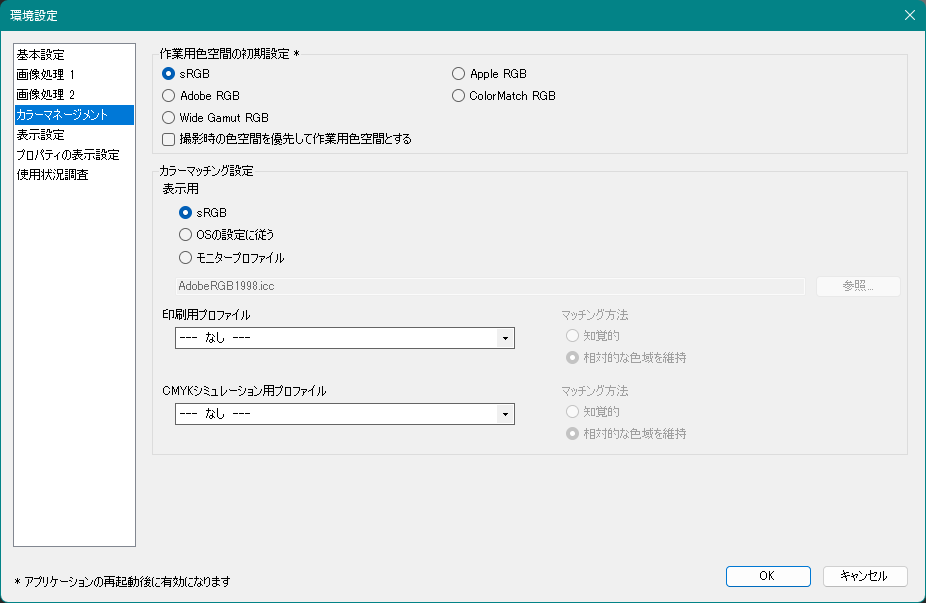Viewport: 926px width, 603px height.
Task: Click the AdobeRGB1998.icc profile path field
Action: tap(490, 286)
